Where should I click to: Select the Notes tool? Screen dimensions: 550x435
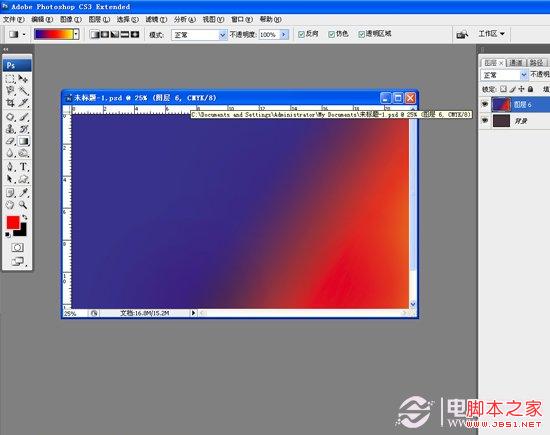(x=10, y=192)
